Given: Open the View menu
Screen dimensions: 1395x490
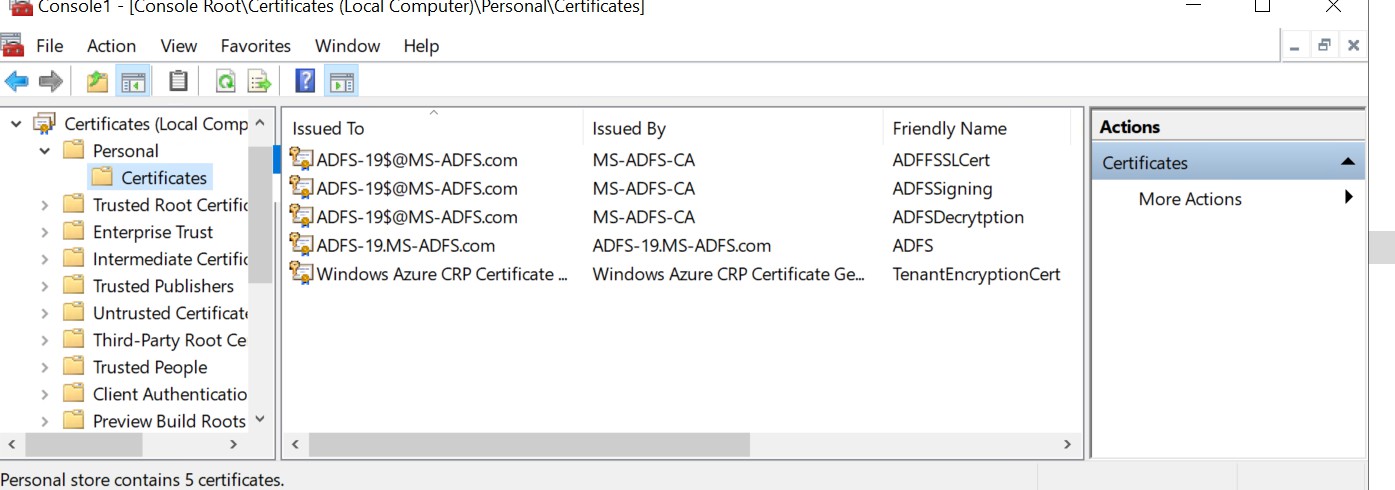Looking at the screenshot, I should point(179,46).
